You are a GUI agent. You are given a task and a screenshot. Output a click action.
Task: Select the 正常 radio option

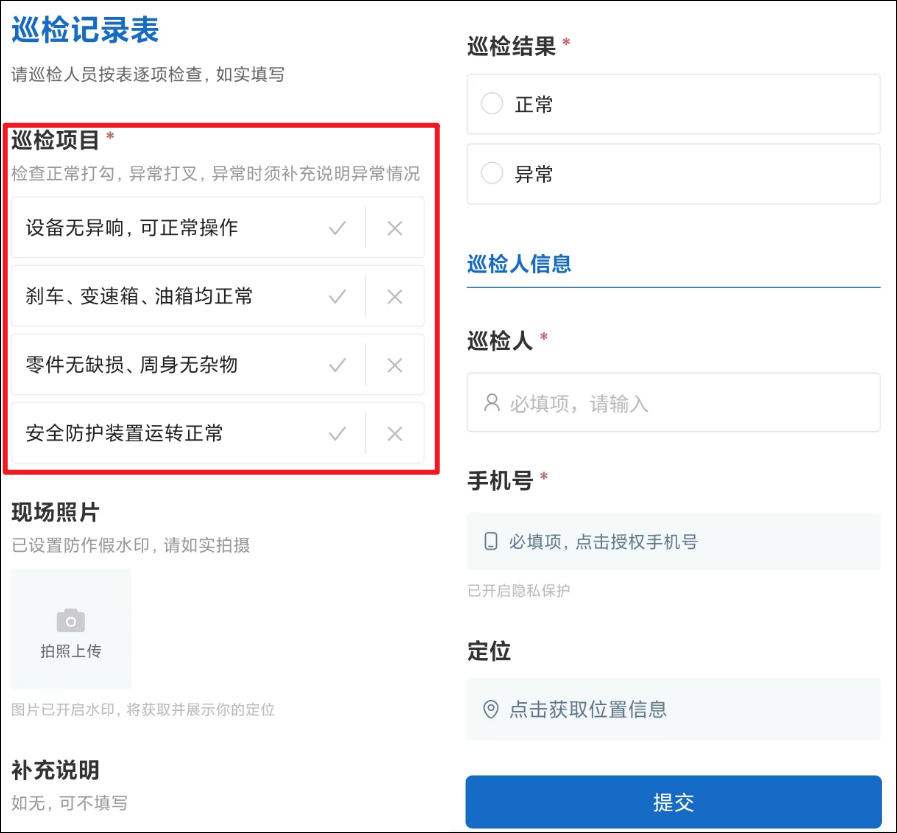(492, 104)
